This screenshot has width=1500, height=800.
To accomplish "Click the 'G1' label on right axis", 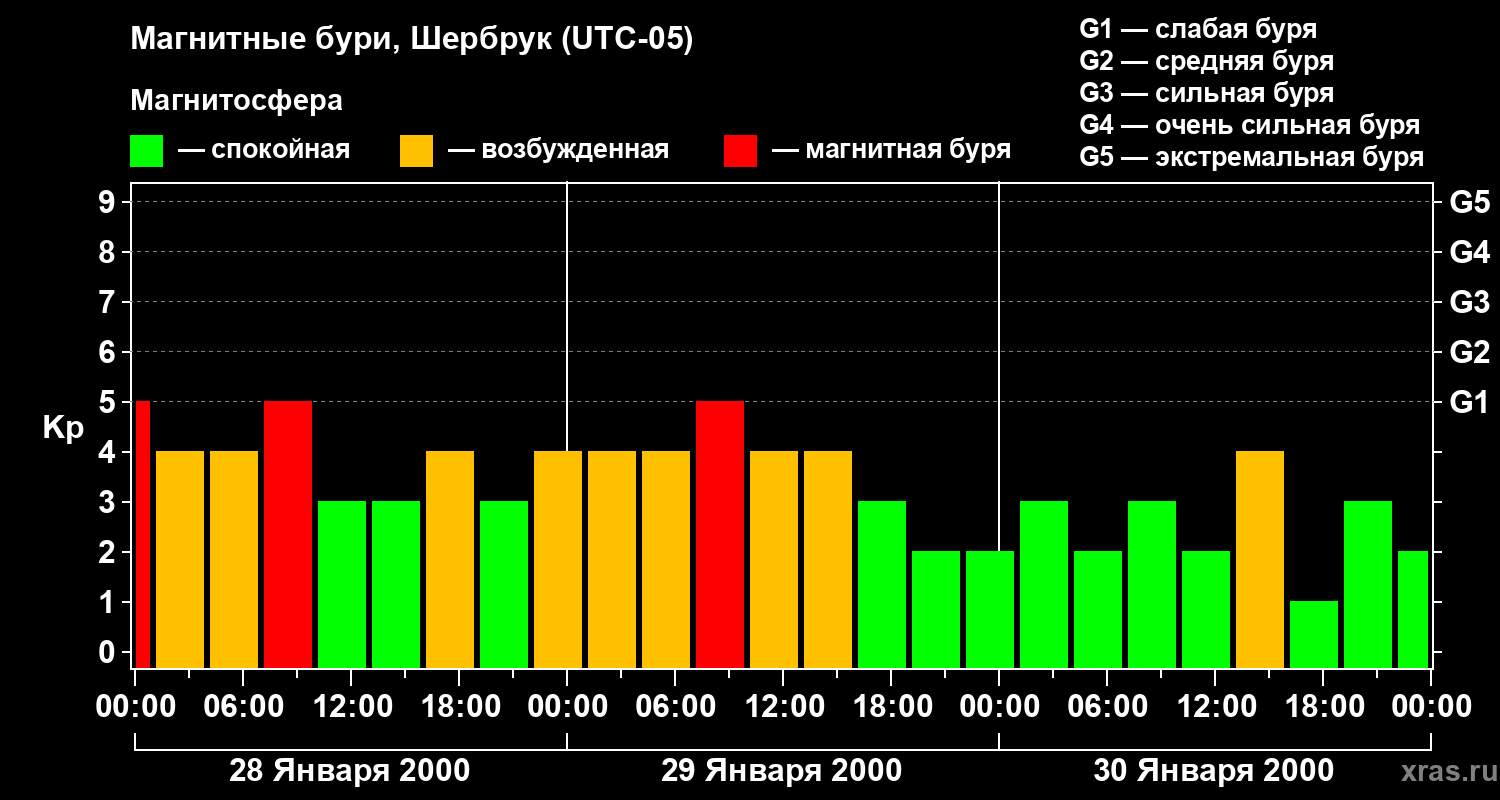I will (x=1469, y=403).
